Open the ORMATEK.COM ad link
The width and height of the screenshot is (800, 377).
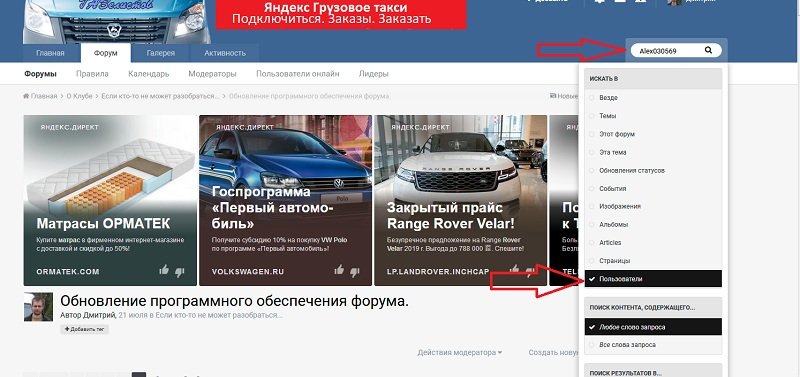[x=68, y=271]
